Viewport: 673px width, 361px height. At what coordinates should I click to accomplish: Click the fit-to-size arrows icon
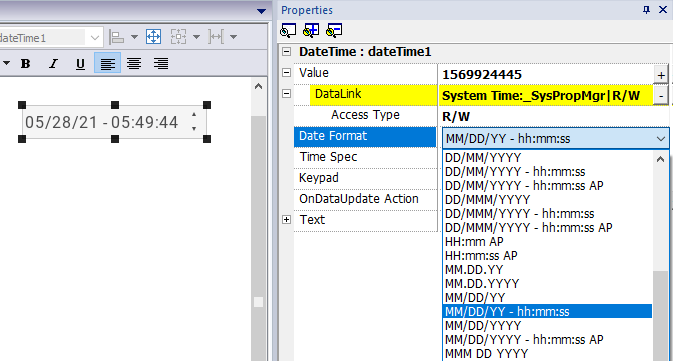(154, 37)
